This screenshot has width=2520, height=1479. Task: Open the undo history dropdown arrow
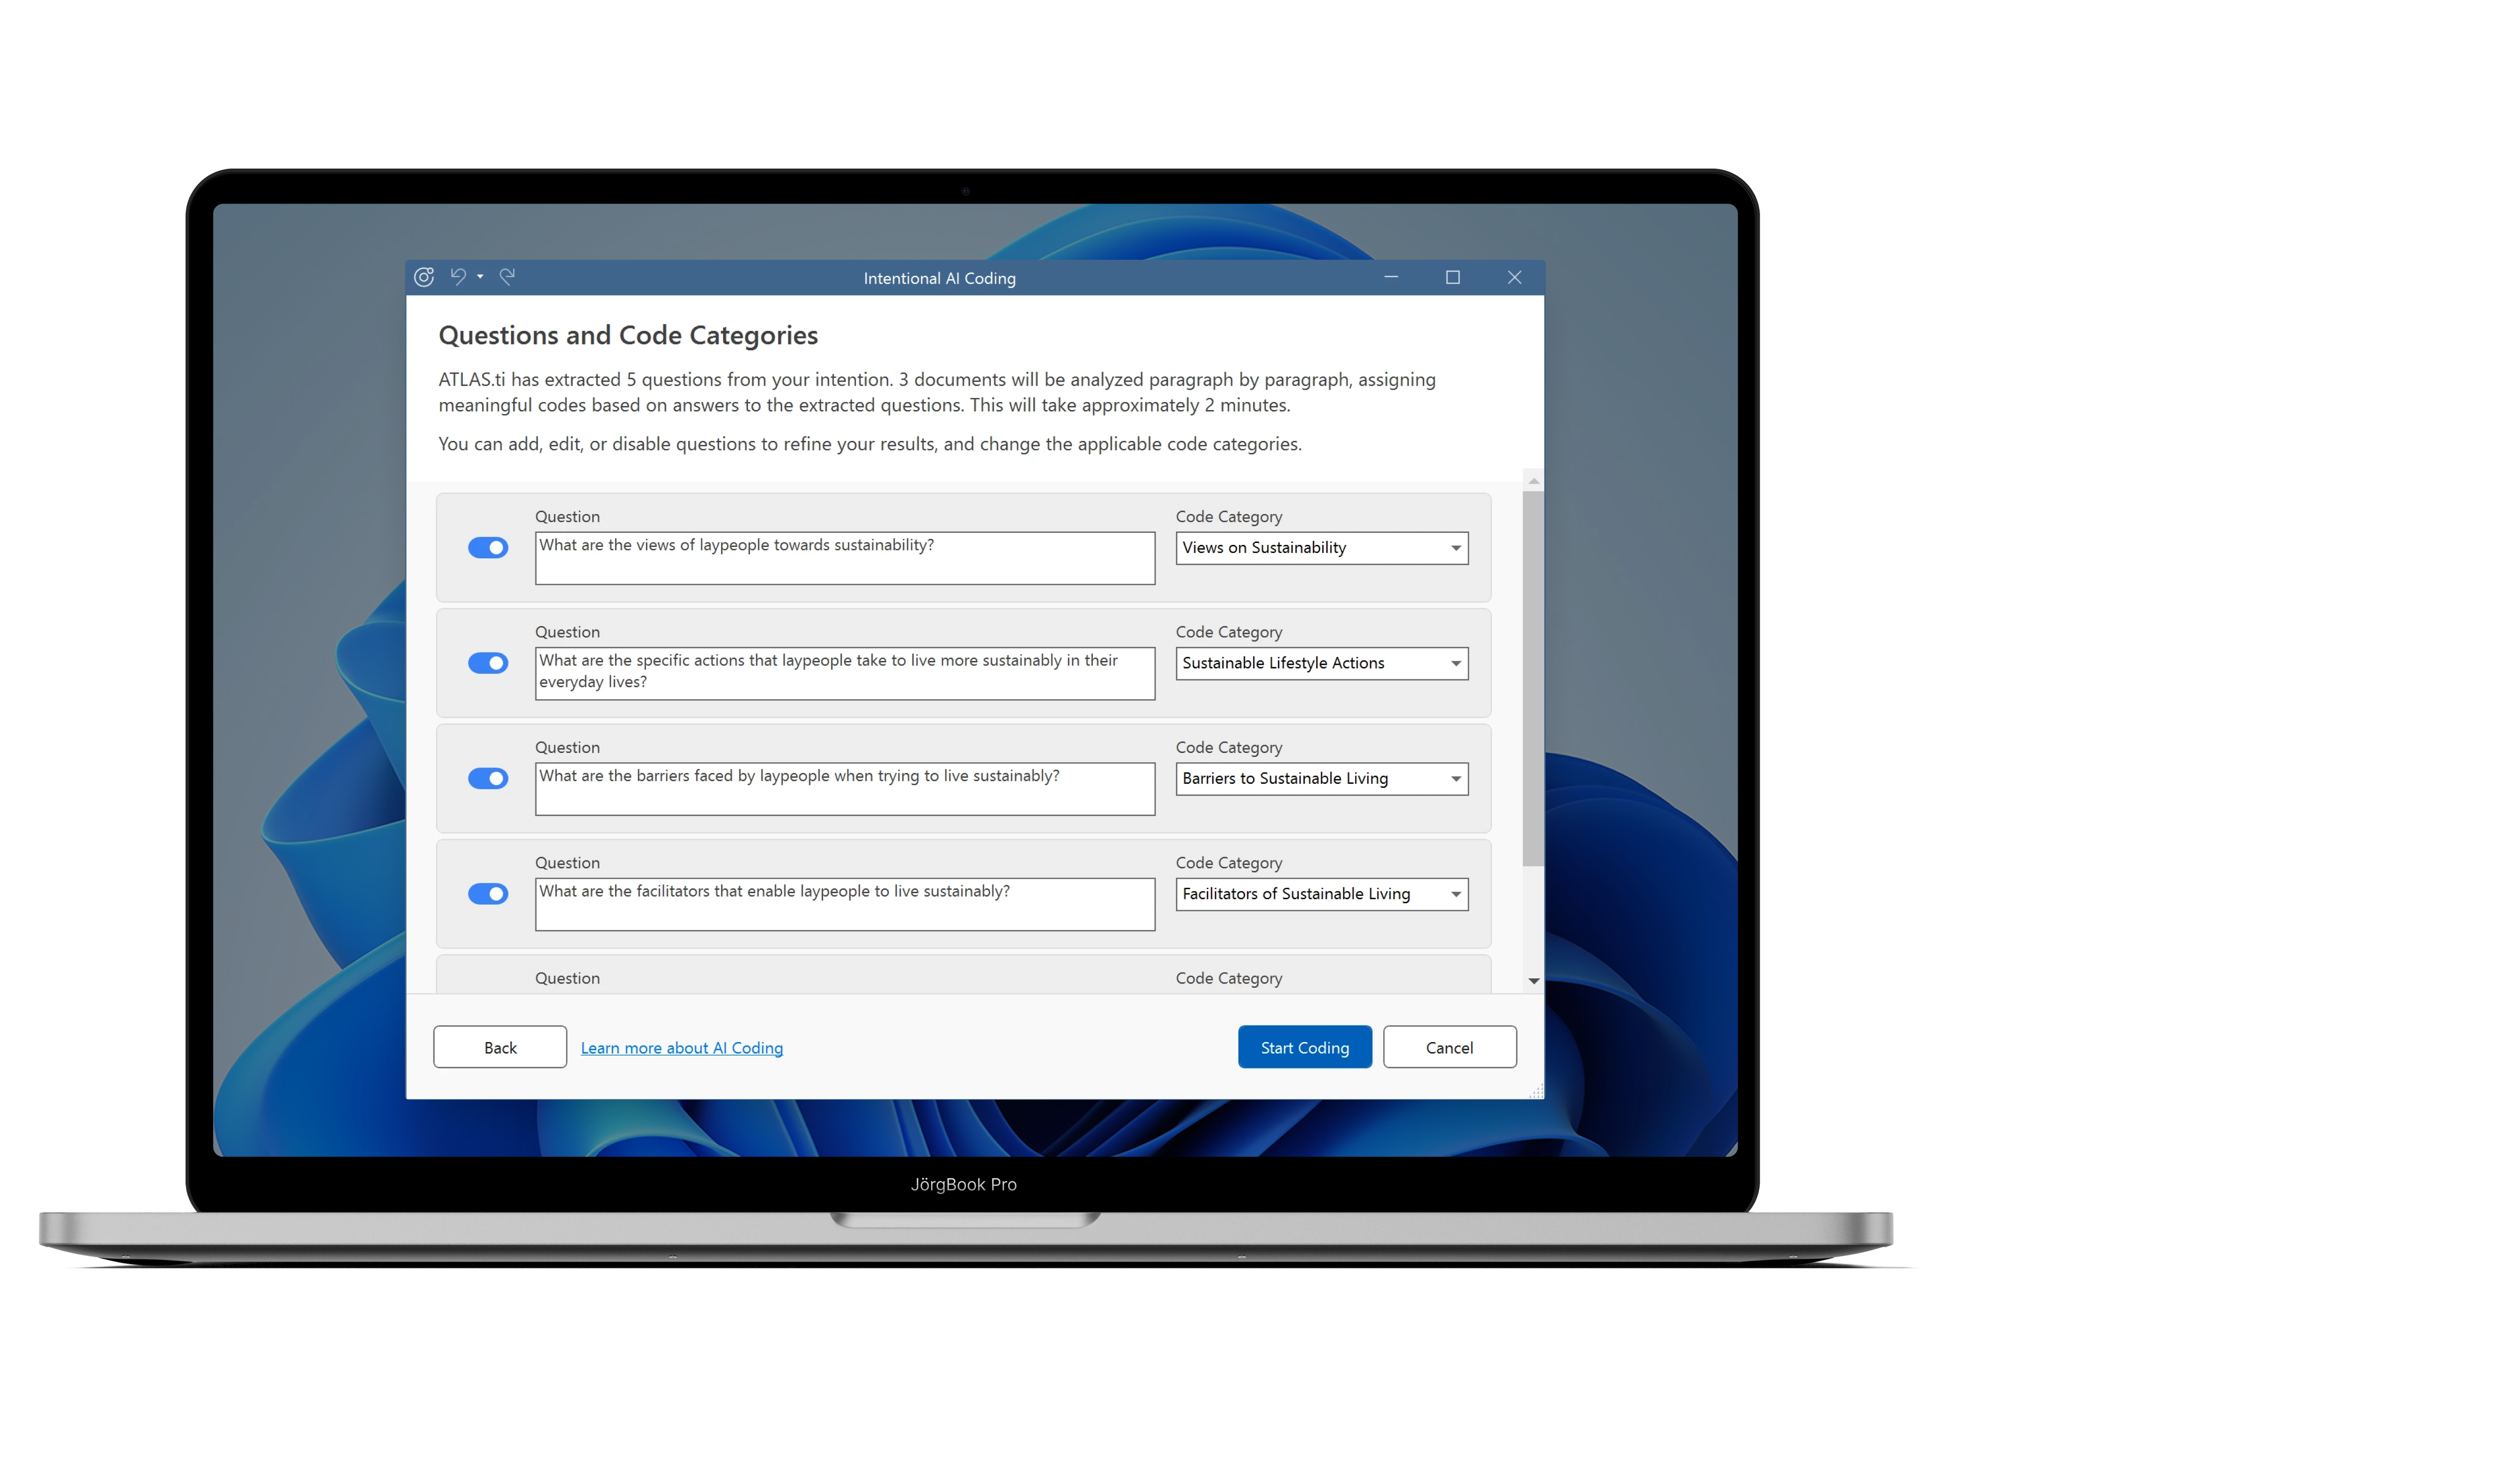coord(481,277)
